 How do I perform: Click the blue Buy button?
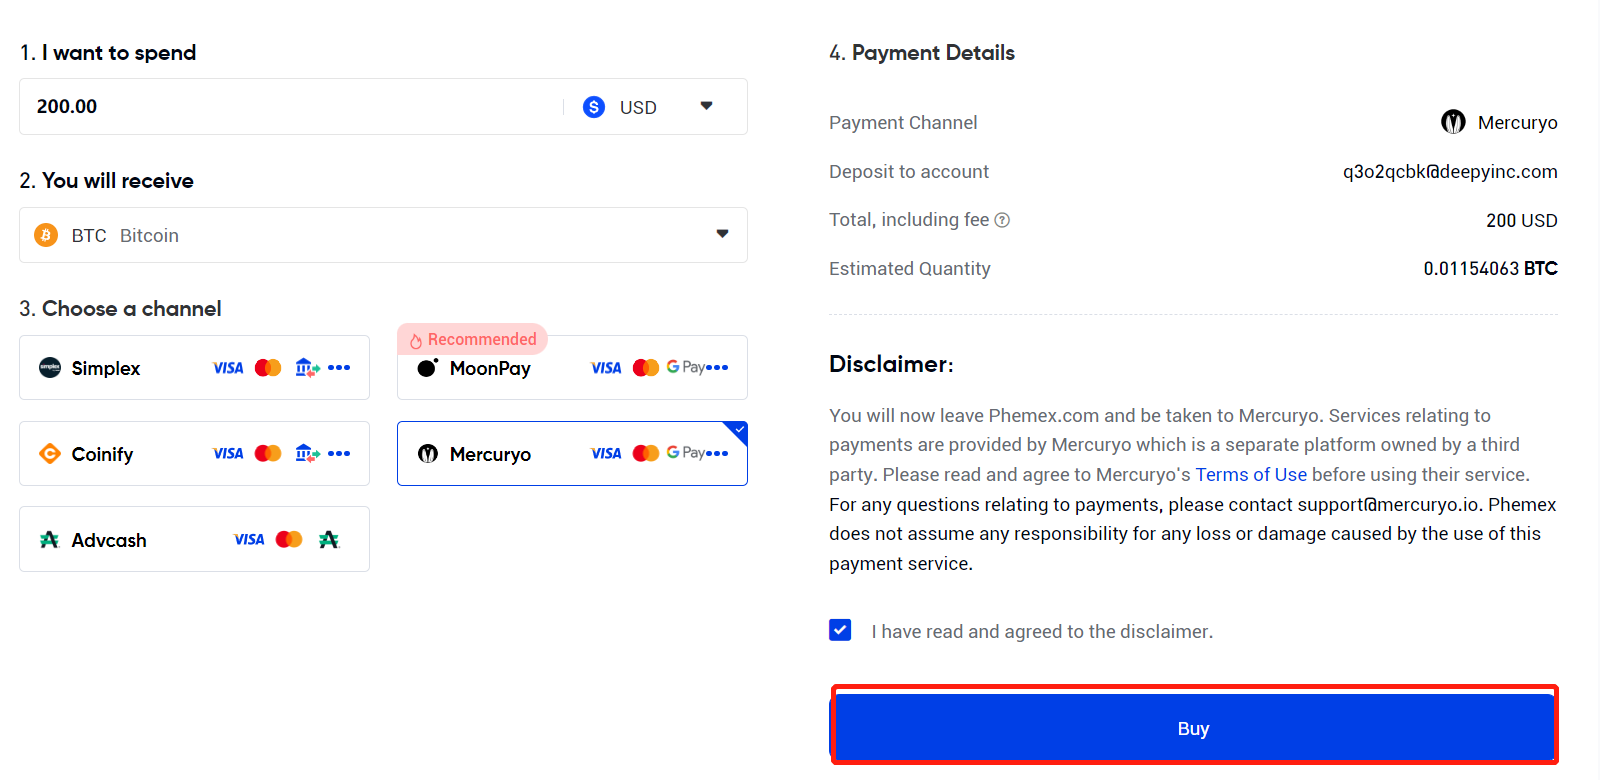click(x=1194, y=728)
